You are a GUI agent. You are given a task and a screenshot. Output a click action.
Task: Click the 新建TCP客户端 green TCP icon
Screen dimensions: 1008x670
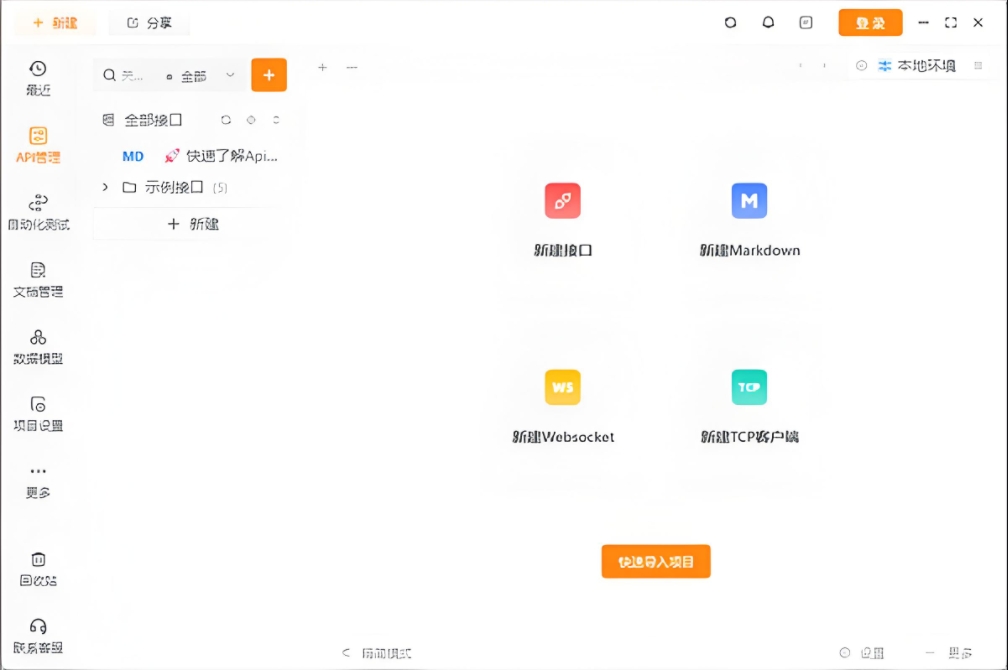pos(749,387)
